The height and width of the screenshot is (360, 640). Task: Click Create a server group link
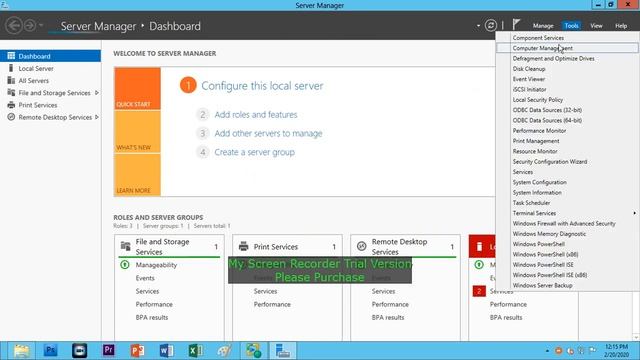coord(254,152)
